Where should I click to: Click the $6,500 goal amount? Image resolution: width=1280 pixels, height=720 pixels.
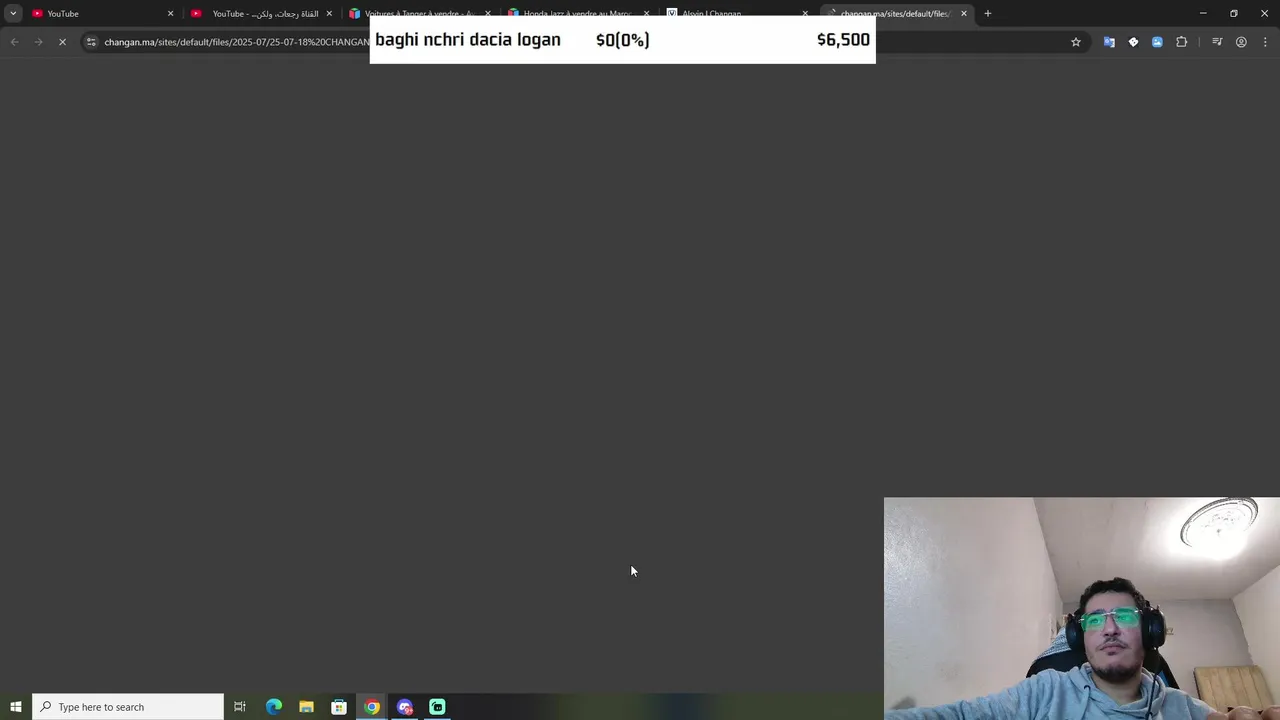click(x=843, y=40)
